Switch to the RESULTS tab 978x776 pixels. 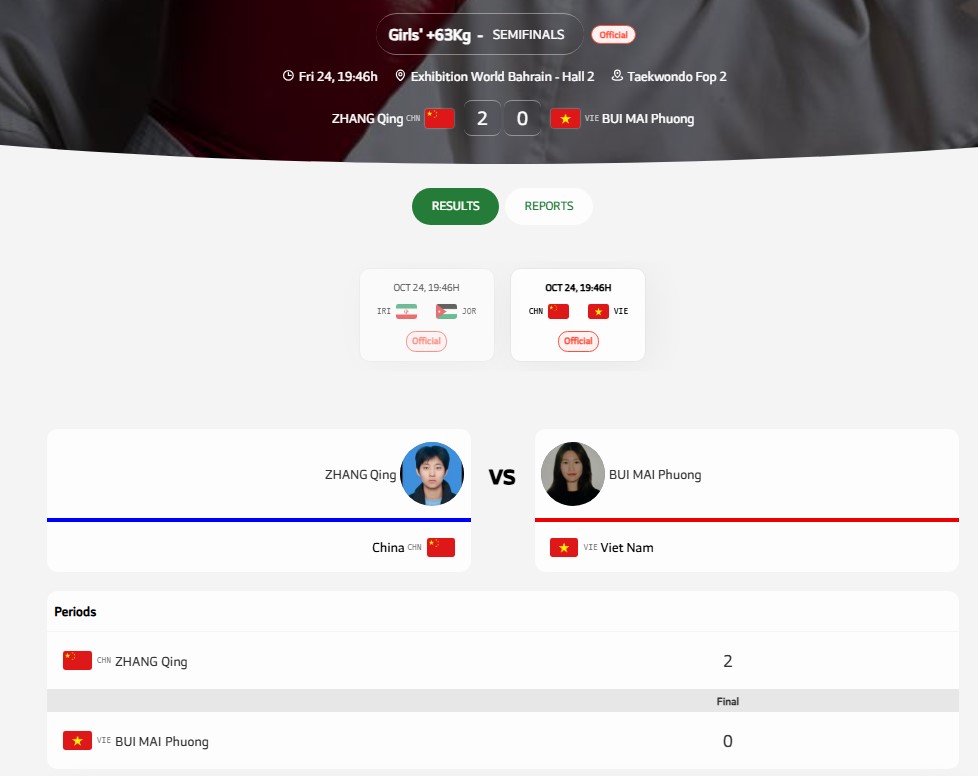click(455, 206)
